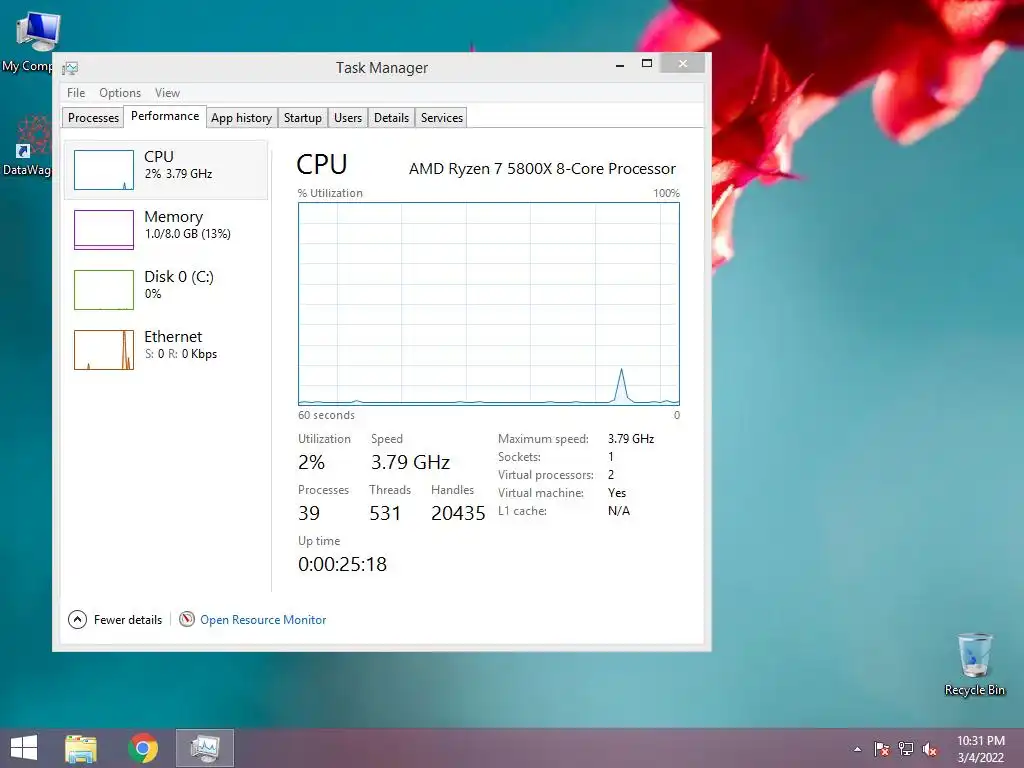Launch Google Chrome from the taskbar
Viewport: 1024px width, 768px height.
(x=143, y=748)
